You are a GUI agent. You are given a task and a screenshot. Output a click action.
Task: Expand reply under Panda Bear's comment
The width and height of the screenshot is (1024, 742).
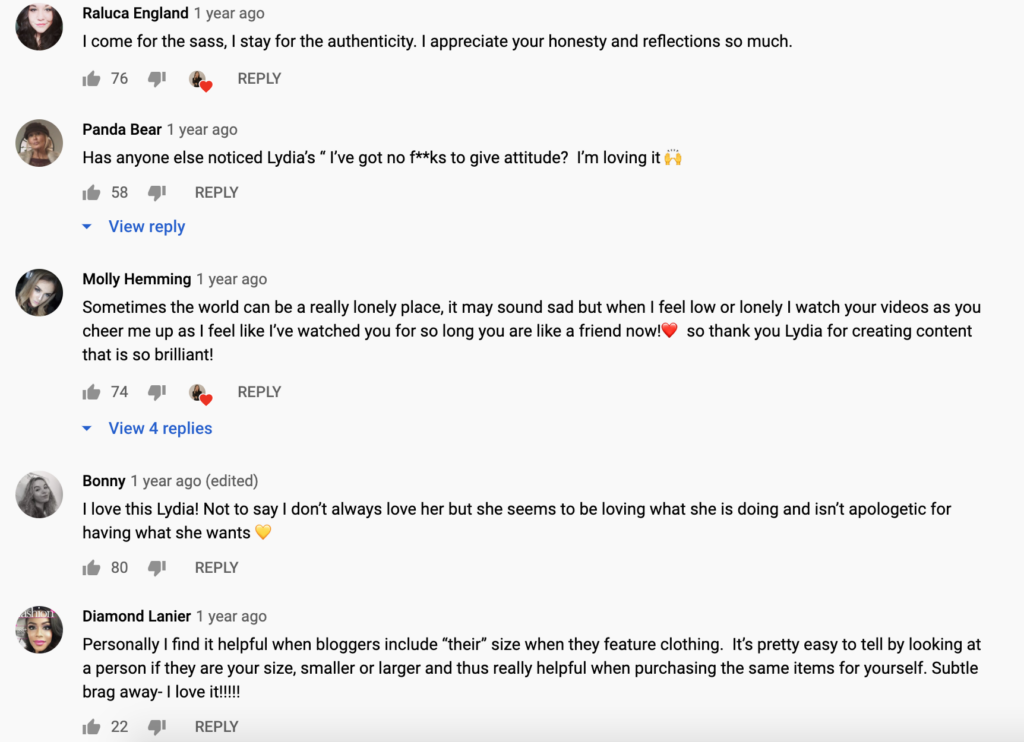[x=146, y=227]
